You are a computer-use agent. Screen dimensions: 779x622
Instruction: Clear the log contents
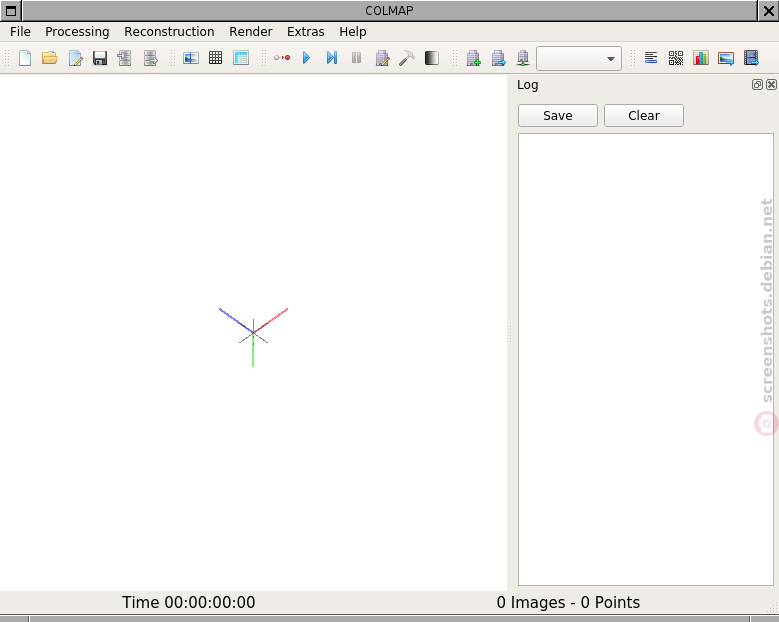tap(644, 116)
